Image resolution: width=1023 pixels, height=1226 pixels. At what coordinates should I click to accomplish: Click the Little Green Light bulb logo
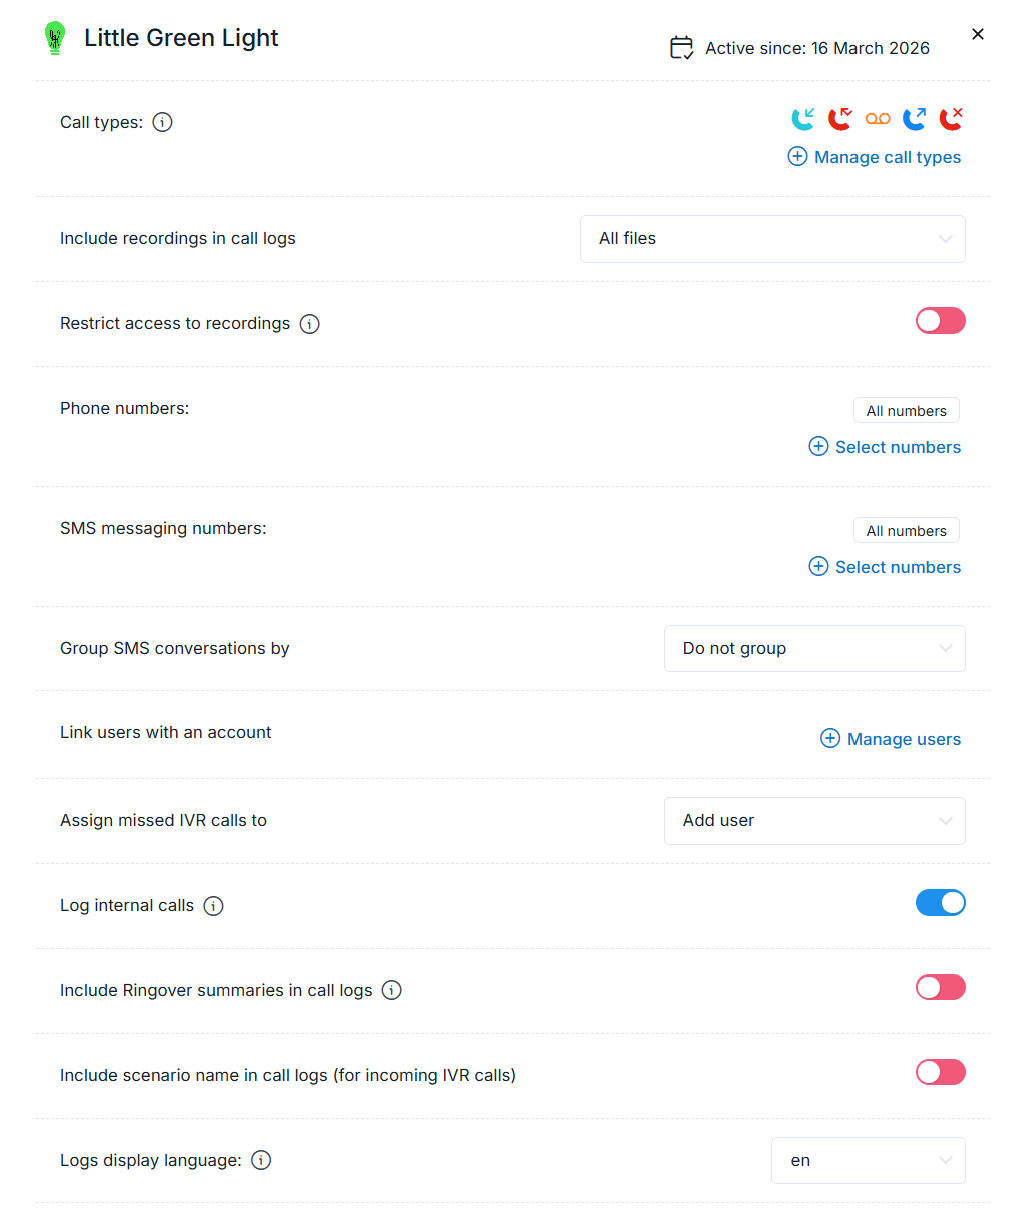pyautogui.click(x=55, y=38)
